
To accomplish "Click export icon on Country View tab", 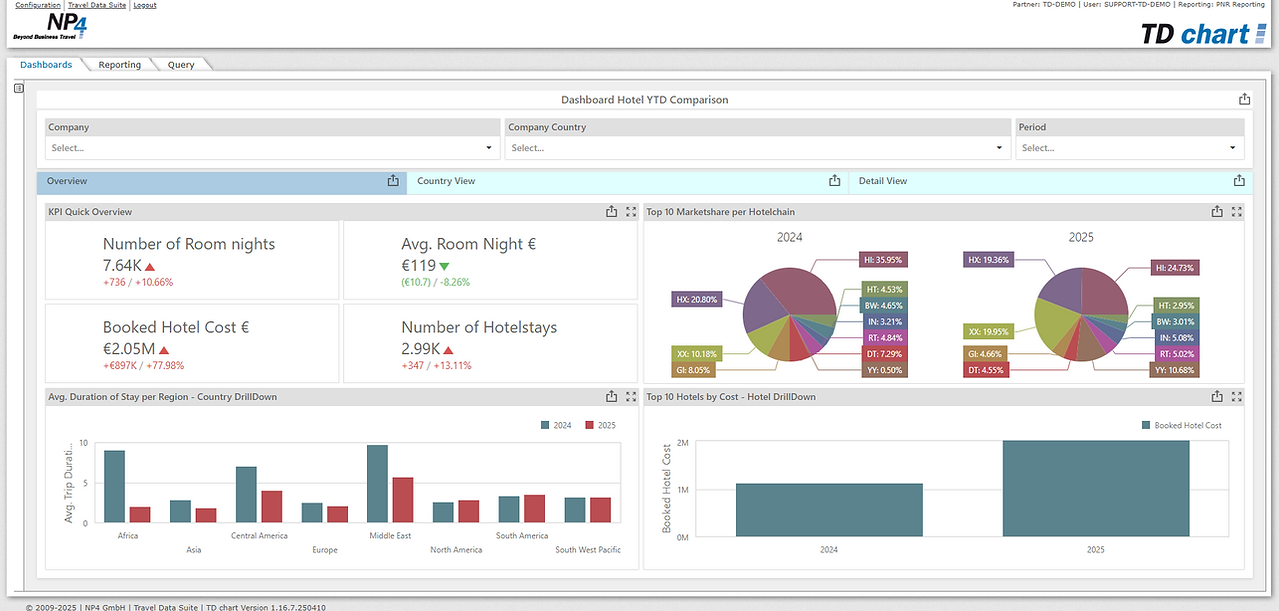I will click(x=834, y=181).
